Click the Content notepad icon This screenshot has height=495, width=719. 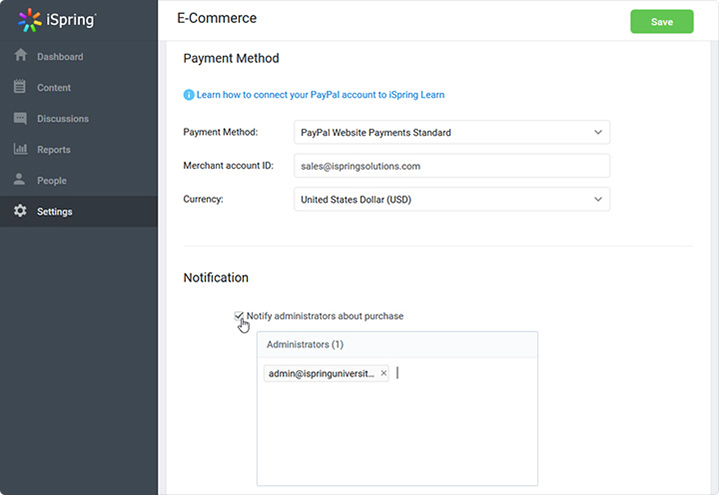20,86
